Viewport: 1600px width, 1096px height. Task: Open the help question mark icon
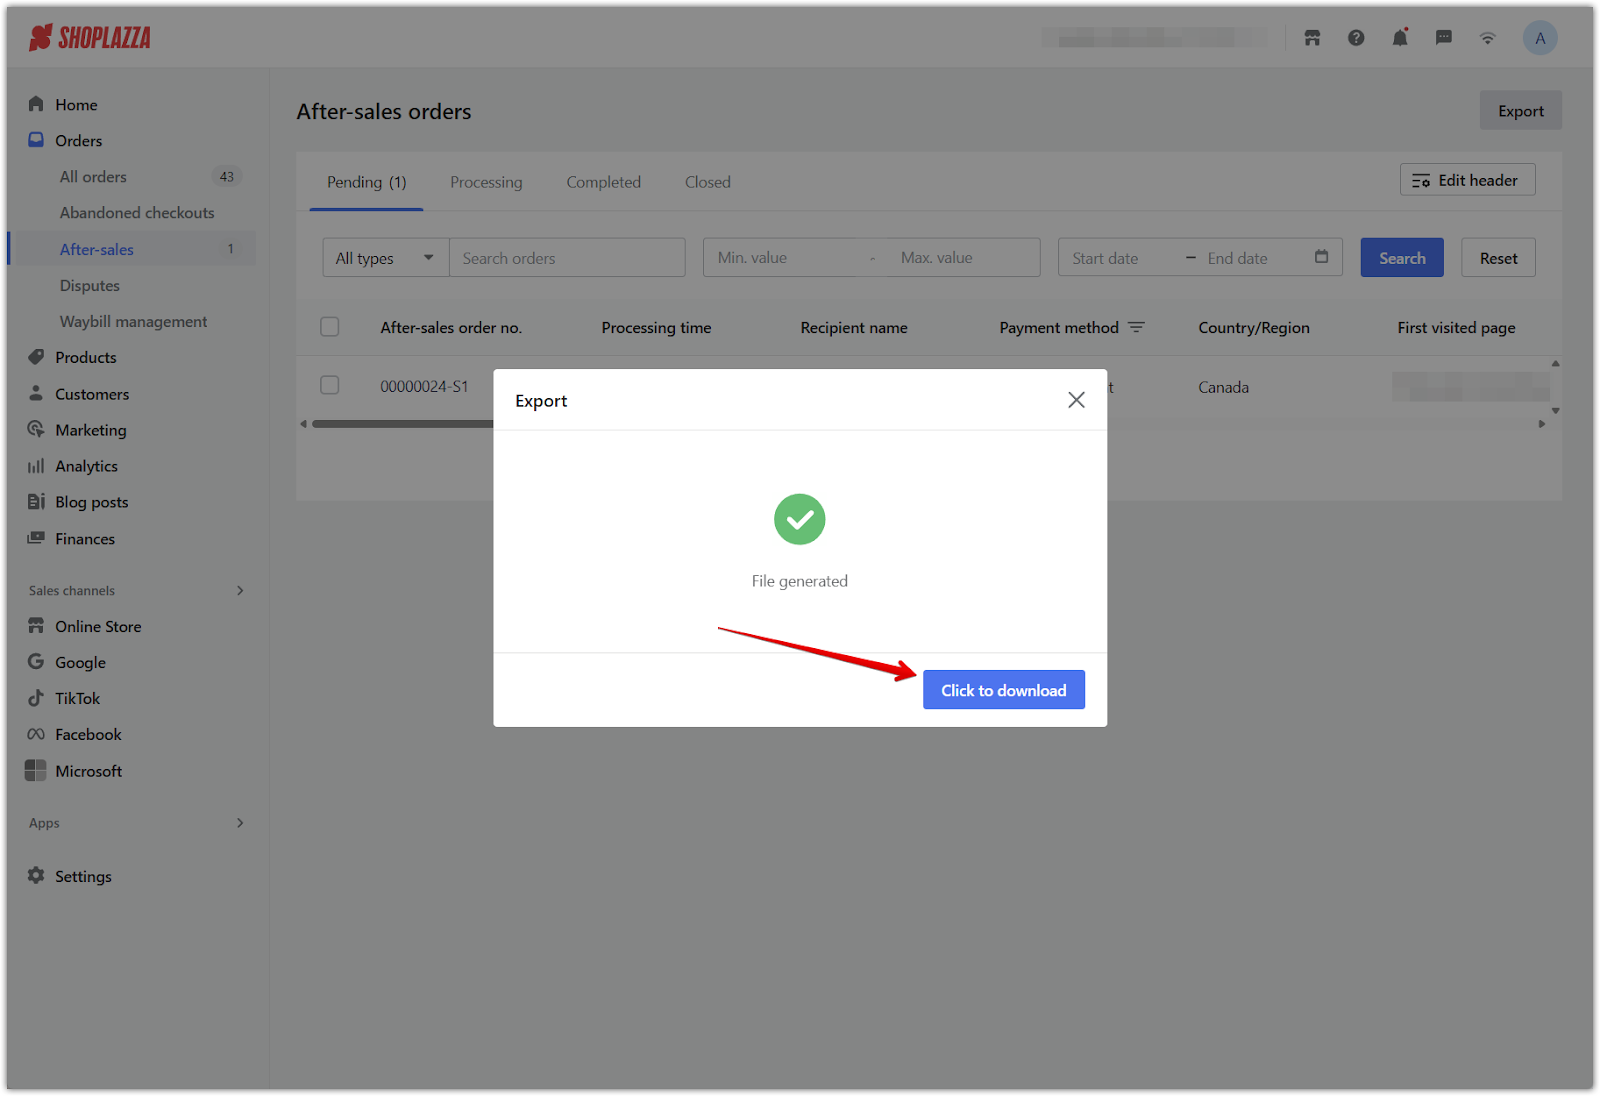(x=1356, y=38)
